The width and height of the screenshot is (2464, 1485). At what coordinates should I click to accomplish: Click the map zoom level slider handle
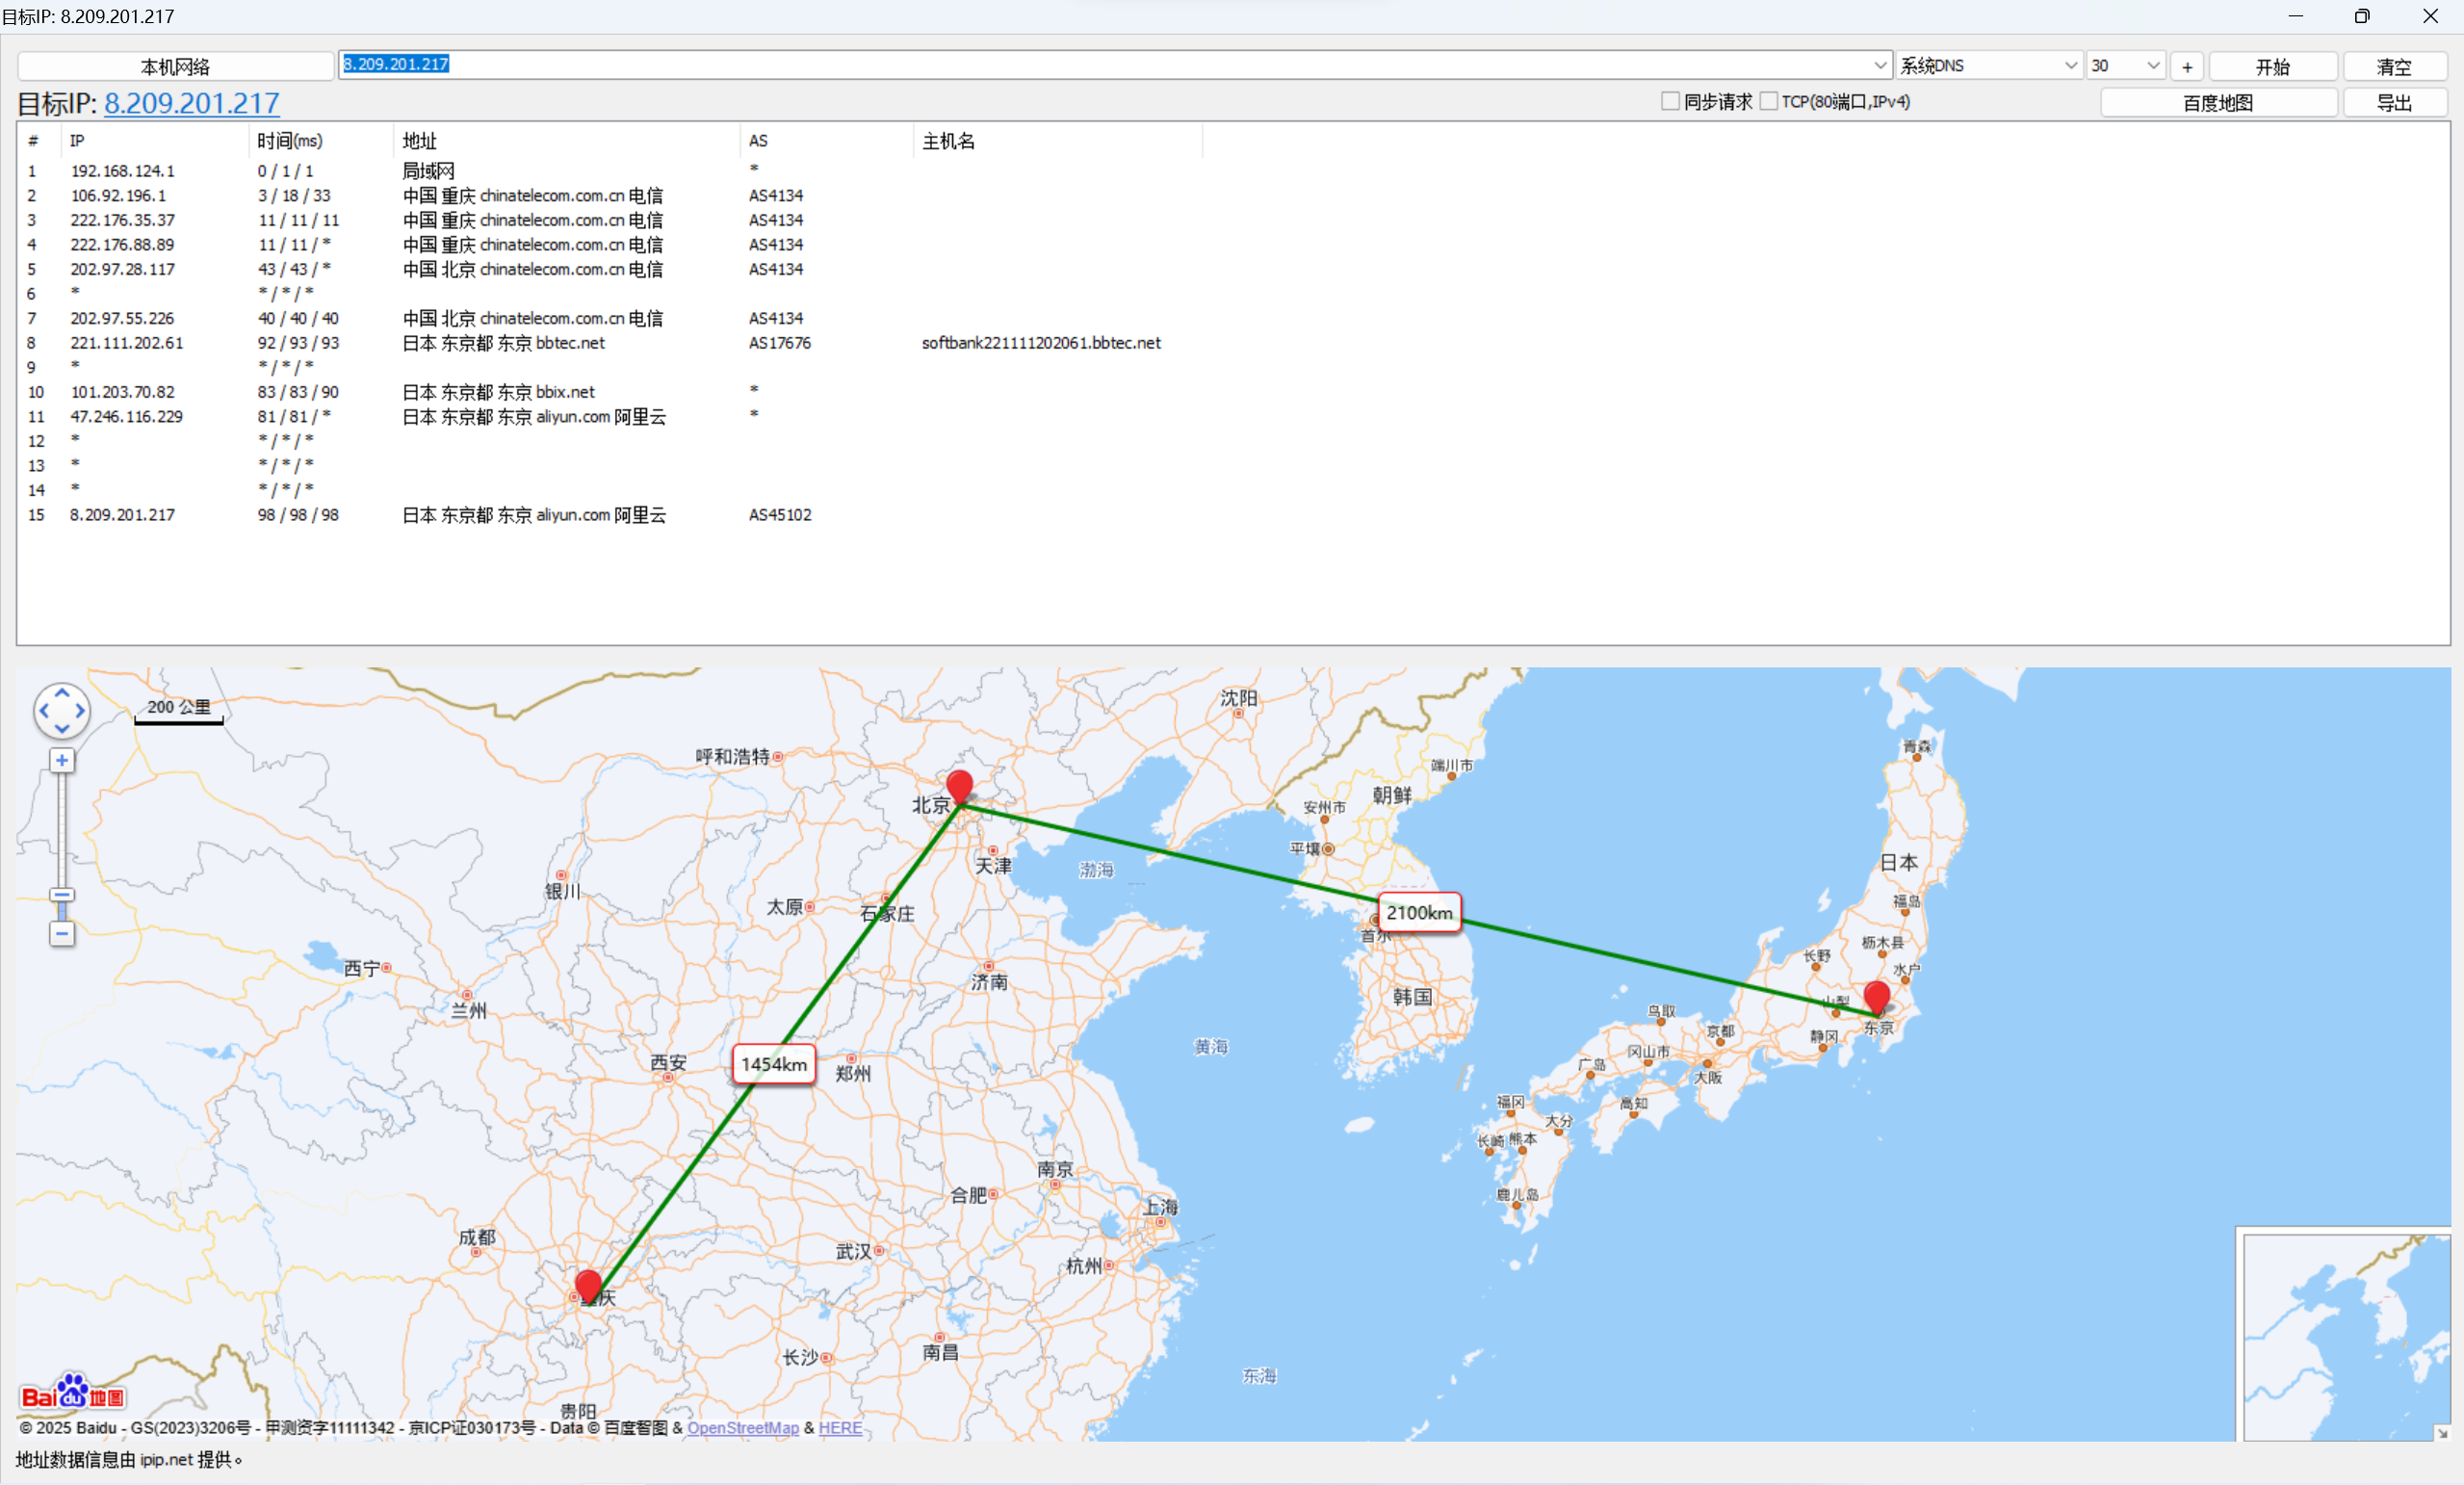coord(62,896)
